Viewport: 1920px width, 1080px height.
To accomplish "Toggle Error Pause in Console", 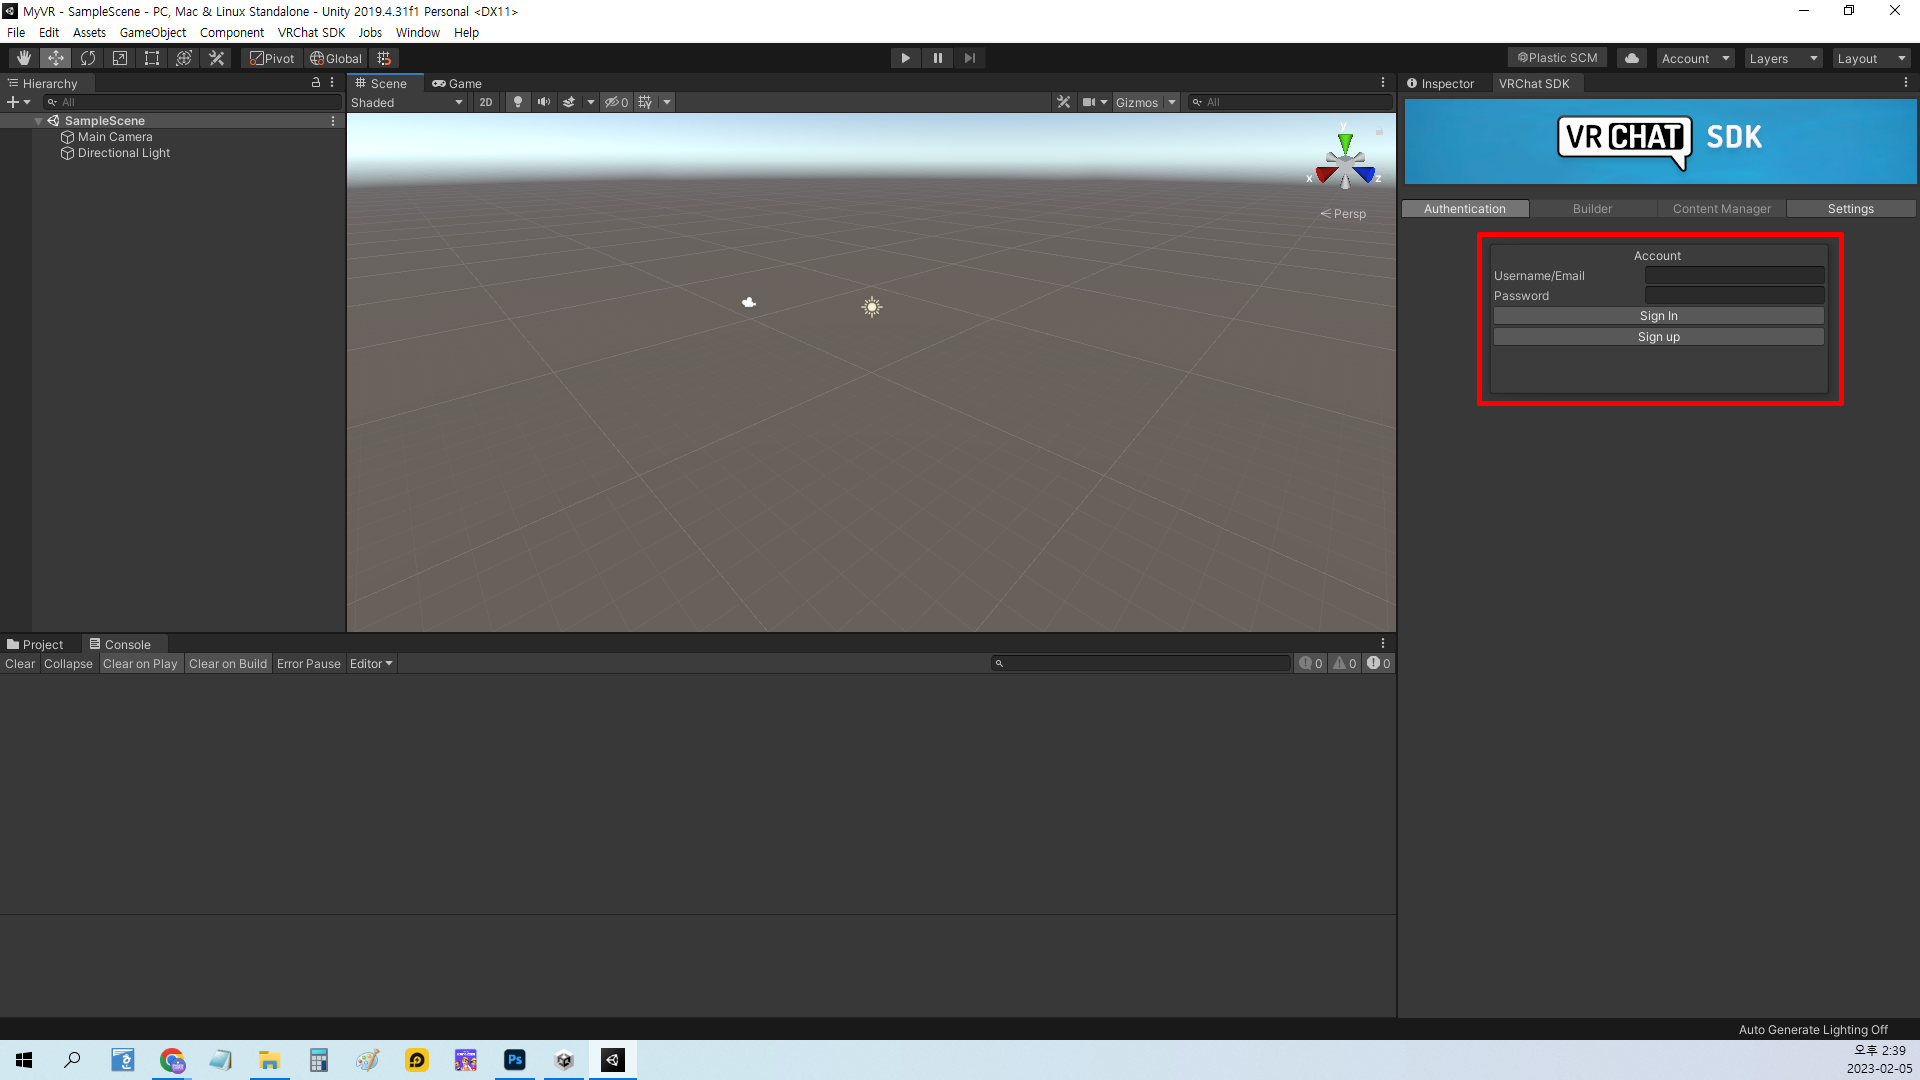I will (308, 664).
